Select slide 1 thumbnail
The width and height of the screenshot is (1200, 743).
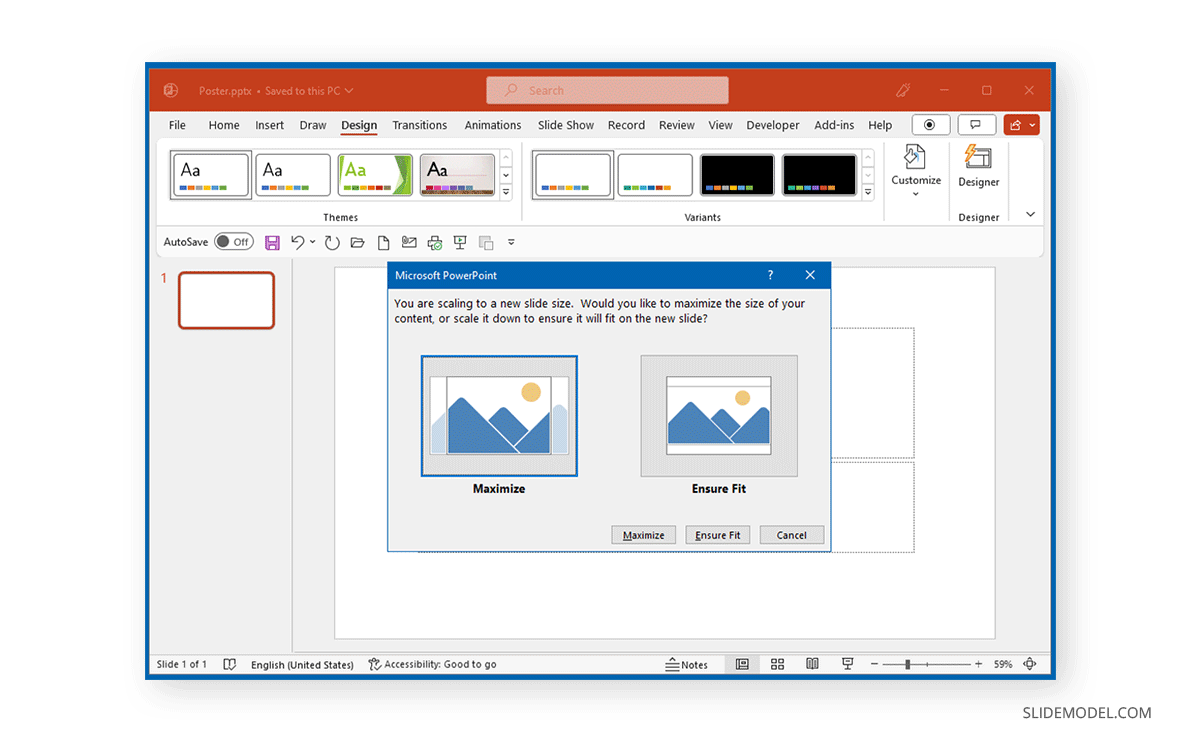click(226, 300)
